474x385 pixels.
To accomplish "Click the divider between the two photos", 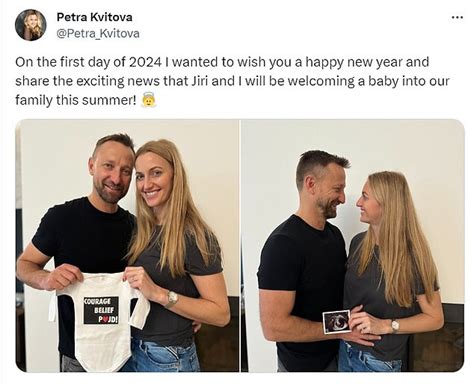I will point(240,245).
